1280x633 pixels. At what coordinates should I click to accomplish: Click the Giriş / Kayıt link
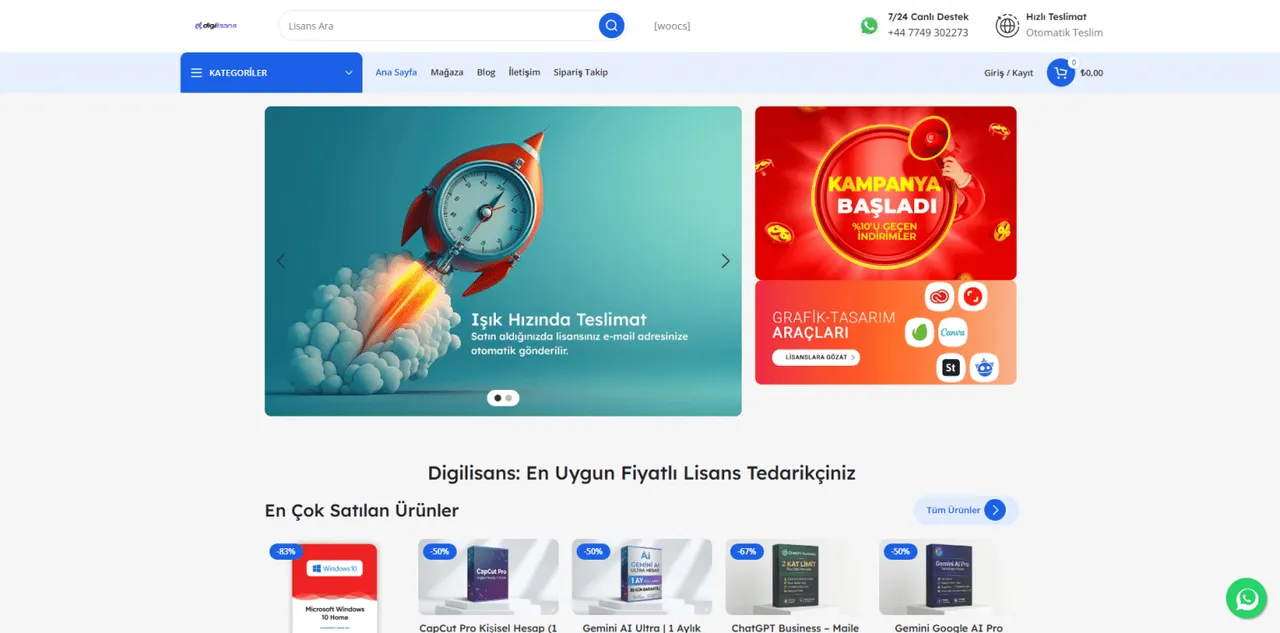tap(1009, 73)
